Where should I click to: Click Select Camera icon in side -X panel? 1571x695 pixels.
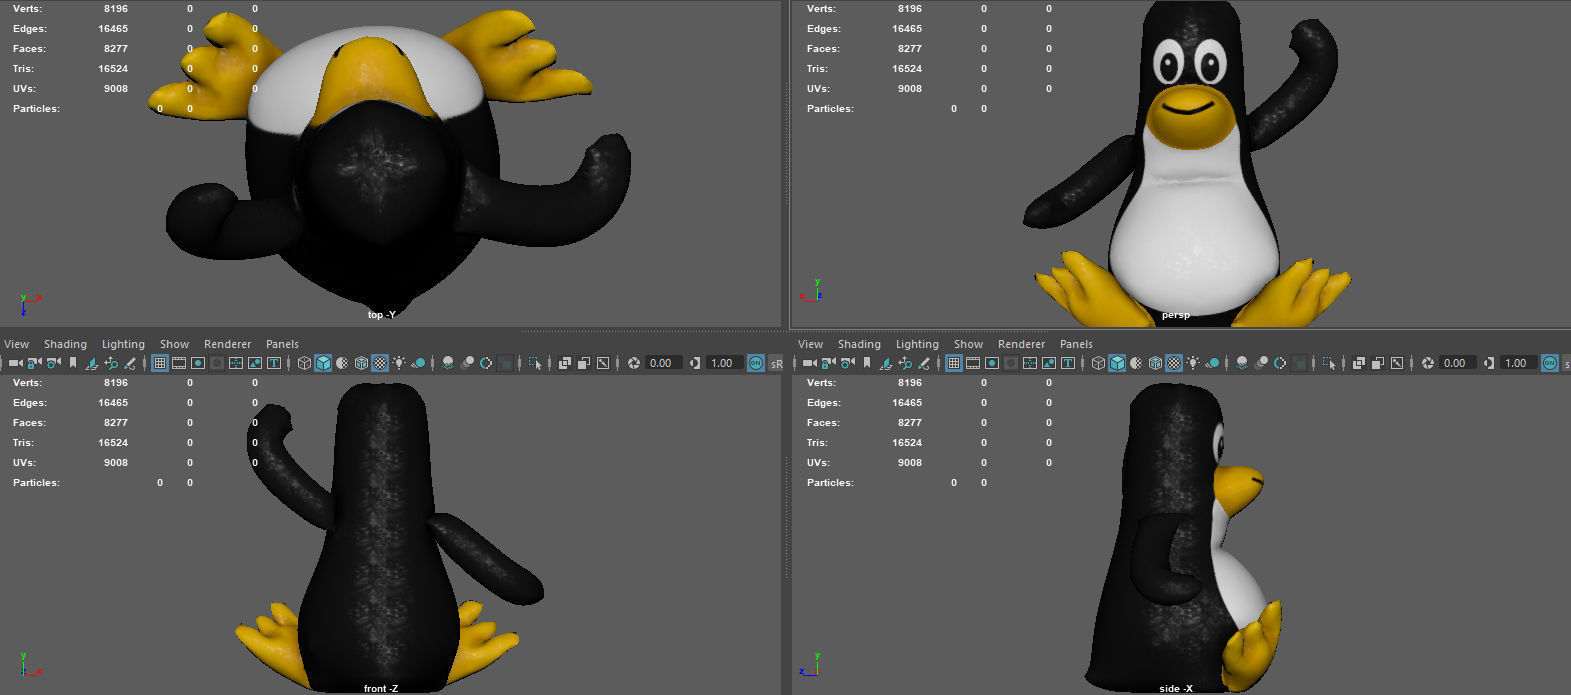coord(809,363)
